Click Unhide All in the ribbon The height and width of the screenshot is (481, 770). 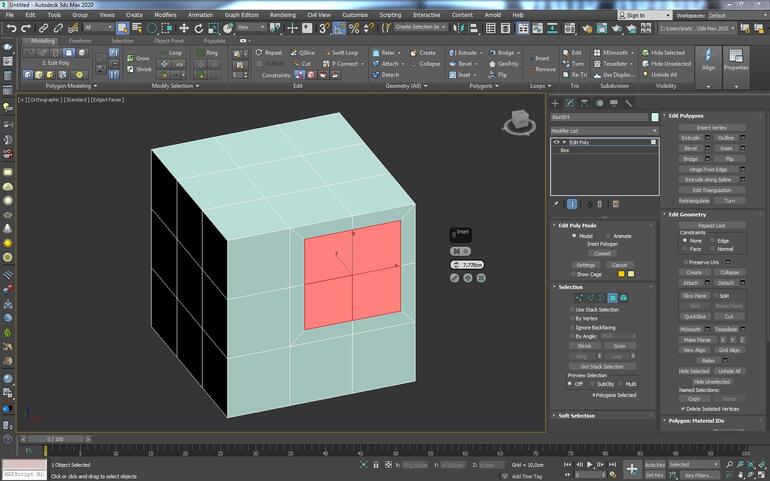tap(660, 75)
